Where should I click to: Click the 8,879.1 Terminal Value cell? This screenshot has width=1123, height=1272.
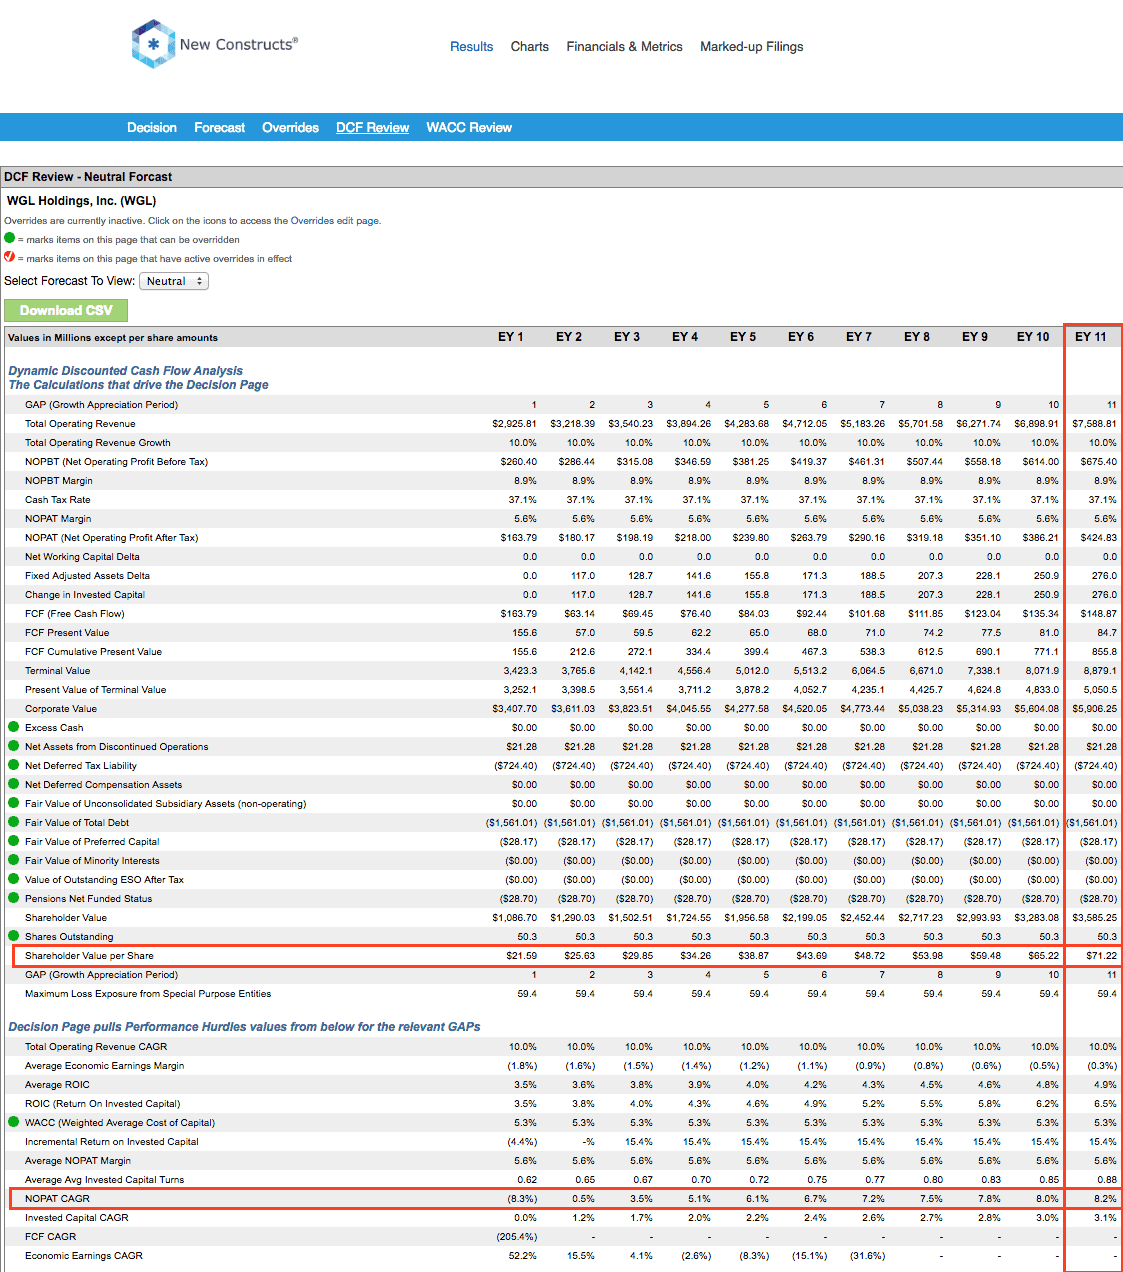(1100, 670)
